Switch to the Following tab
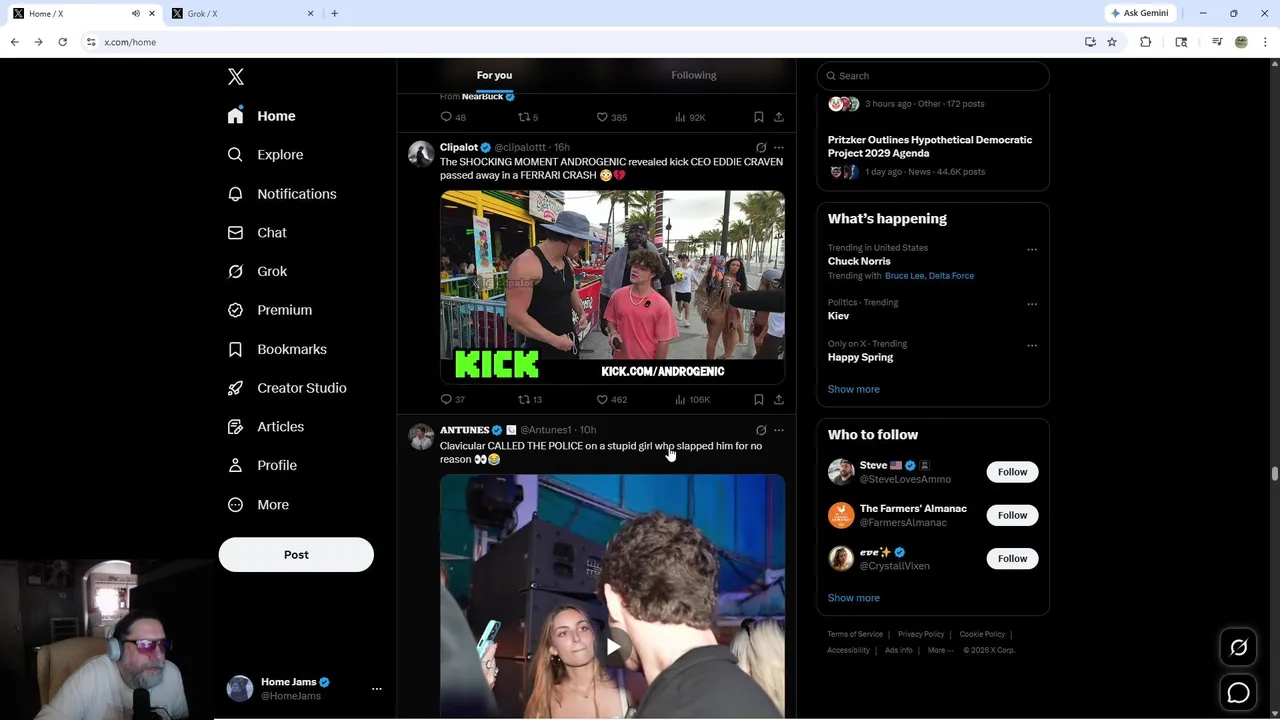The image size is (1280, 720). click(x=693, y=75)
